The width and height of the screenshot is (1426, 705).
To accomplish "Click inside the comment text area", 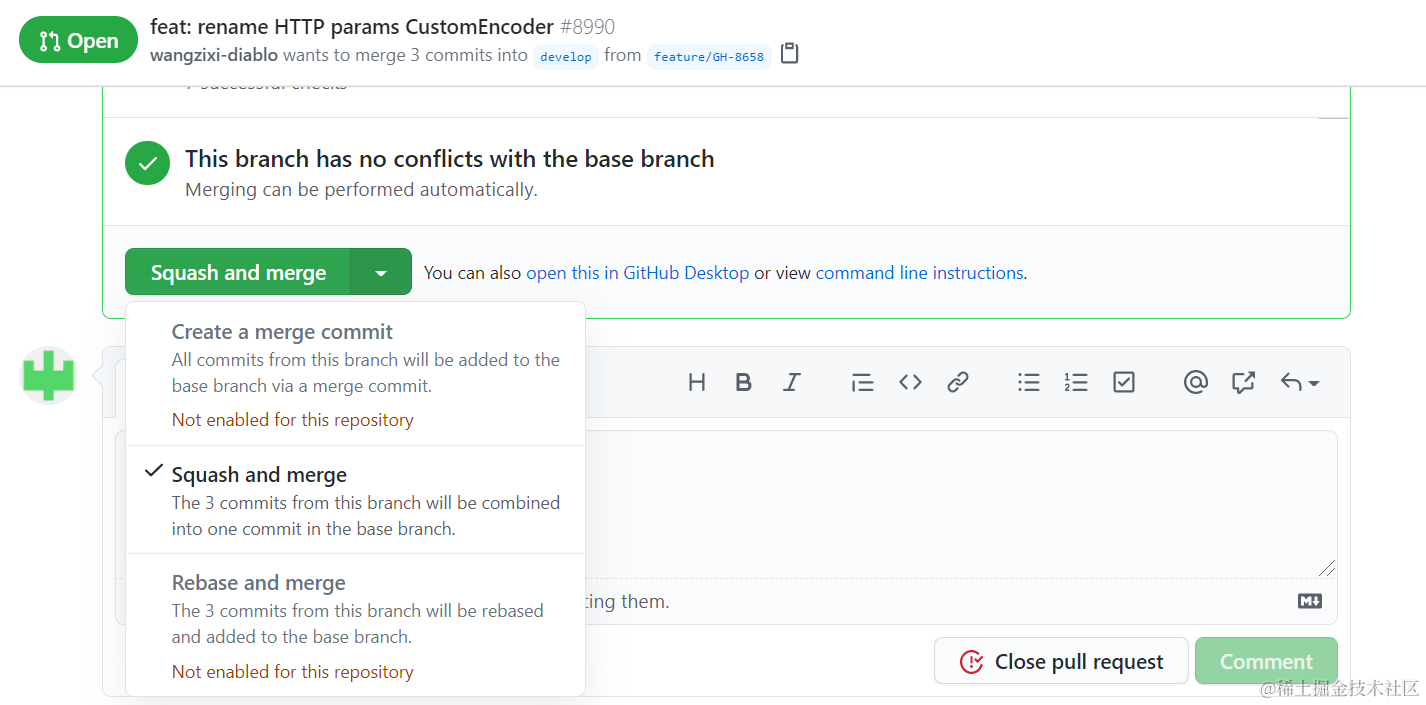I will tap(960, 503).
